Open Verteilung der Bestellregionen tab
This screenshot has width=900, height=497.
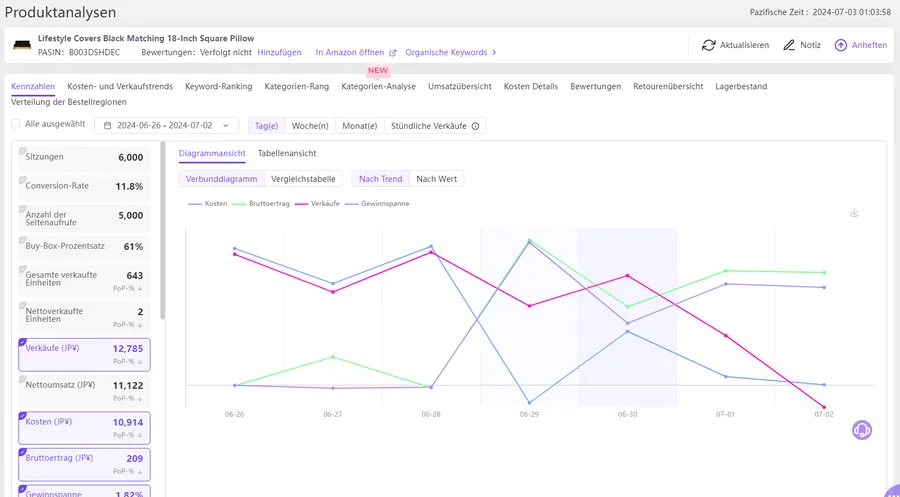pyautogui.click(x=69, y=102)
